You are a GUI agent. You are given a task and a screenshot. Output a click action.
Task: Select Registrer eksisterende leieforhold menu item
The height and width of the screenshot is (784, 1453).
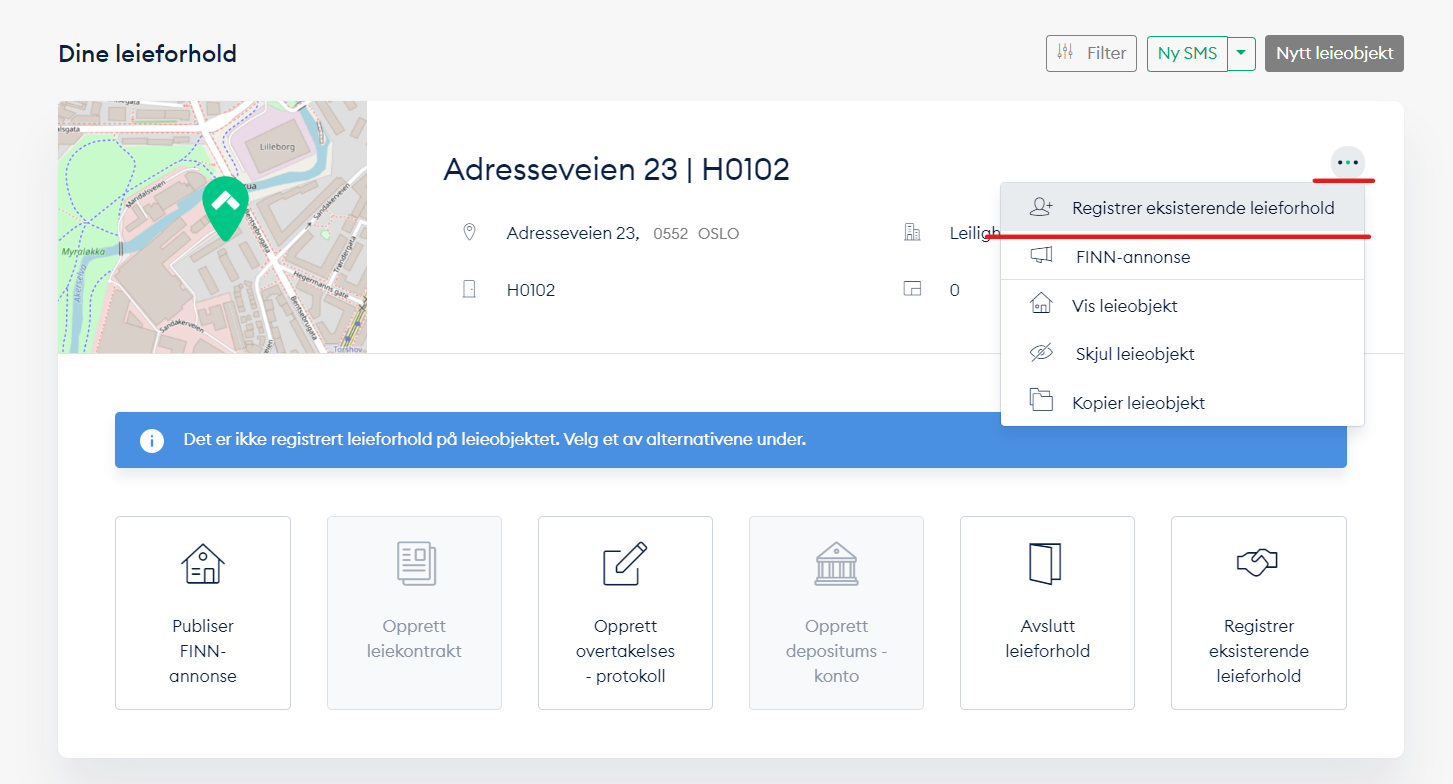(1202, 208)
